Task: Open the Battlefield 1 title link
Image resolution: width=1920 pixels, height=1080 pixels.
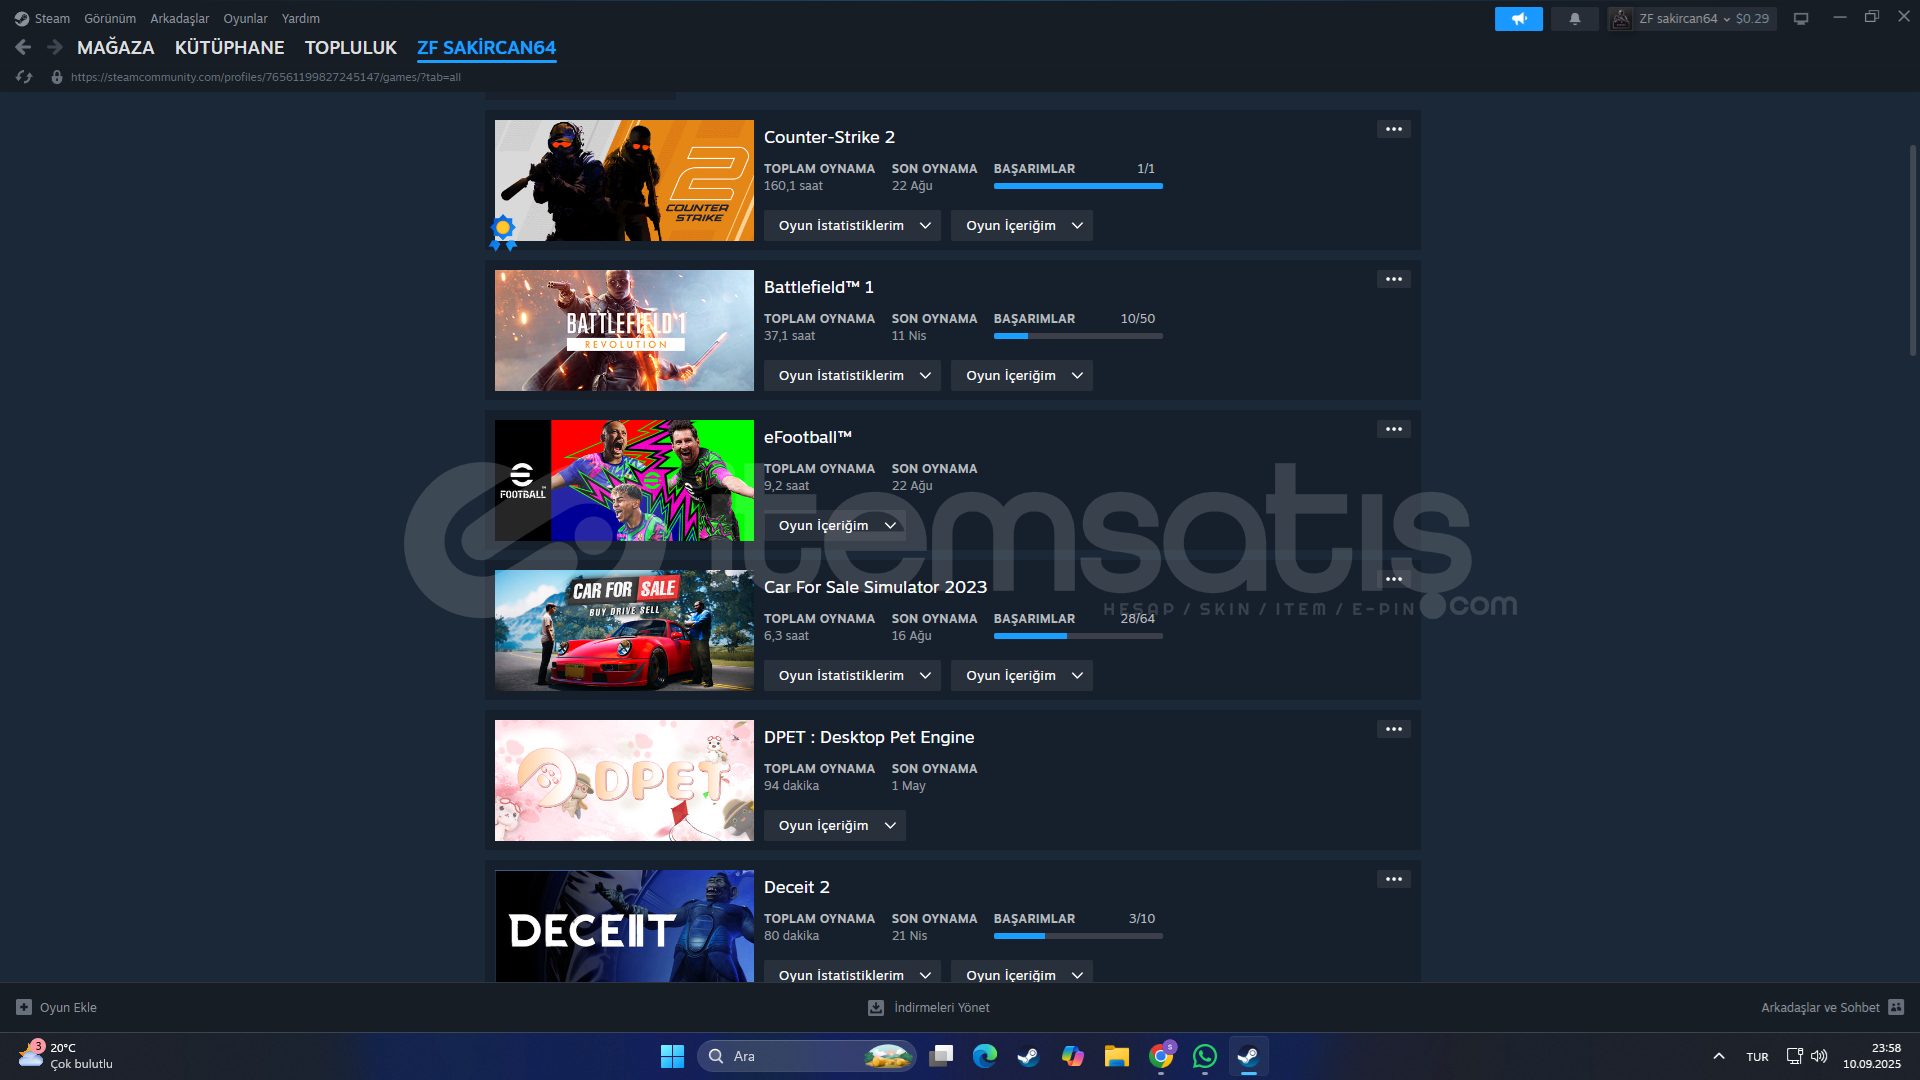Action: pos(819,287)
